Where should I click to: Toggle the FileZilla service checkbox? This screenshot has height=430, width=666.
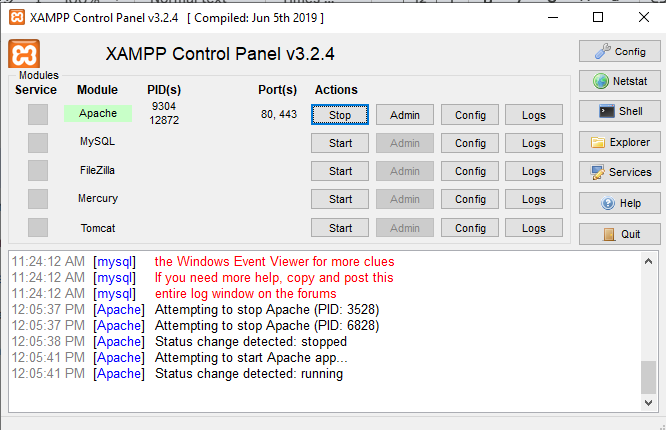click(x=38, y=171)
